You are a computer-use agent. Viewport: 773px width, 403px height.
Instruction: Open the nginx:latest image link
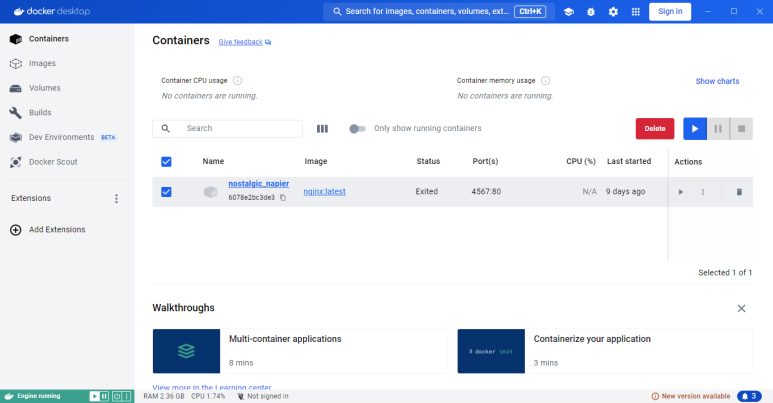pos(324,192)
